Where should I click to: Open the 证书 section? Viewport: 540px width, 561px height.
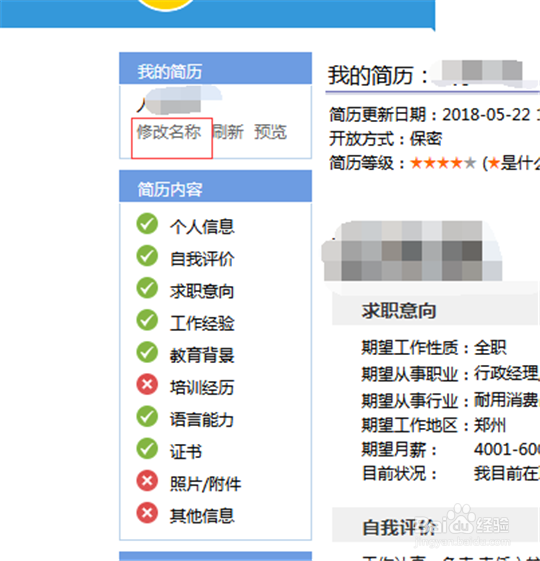click(x=186, y=452)
